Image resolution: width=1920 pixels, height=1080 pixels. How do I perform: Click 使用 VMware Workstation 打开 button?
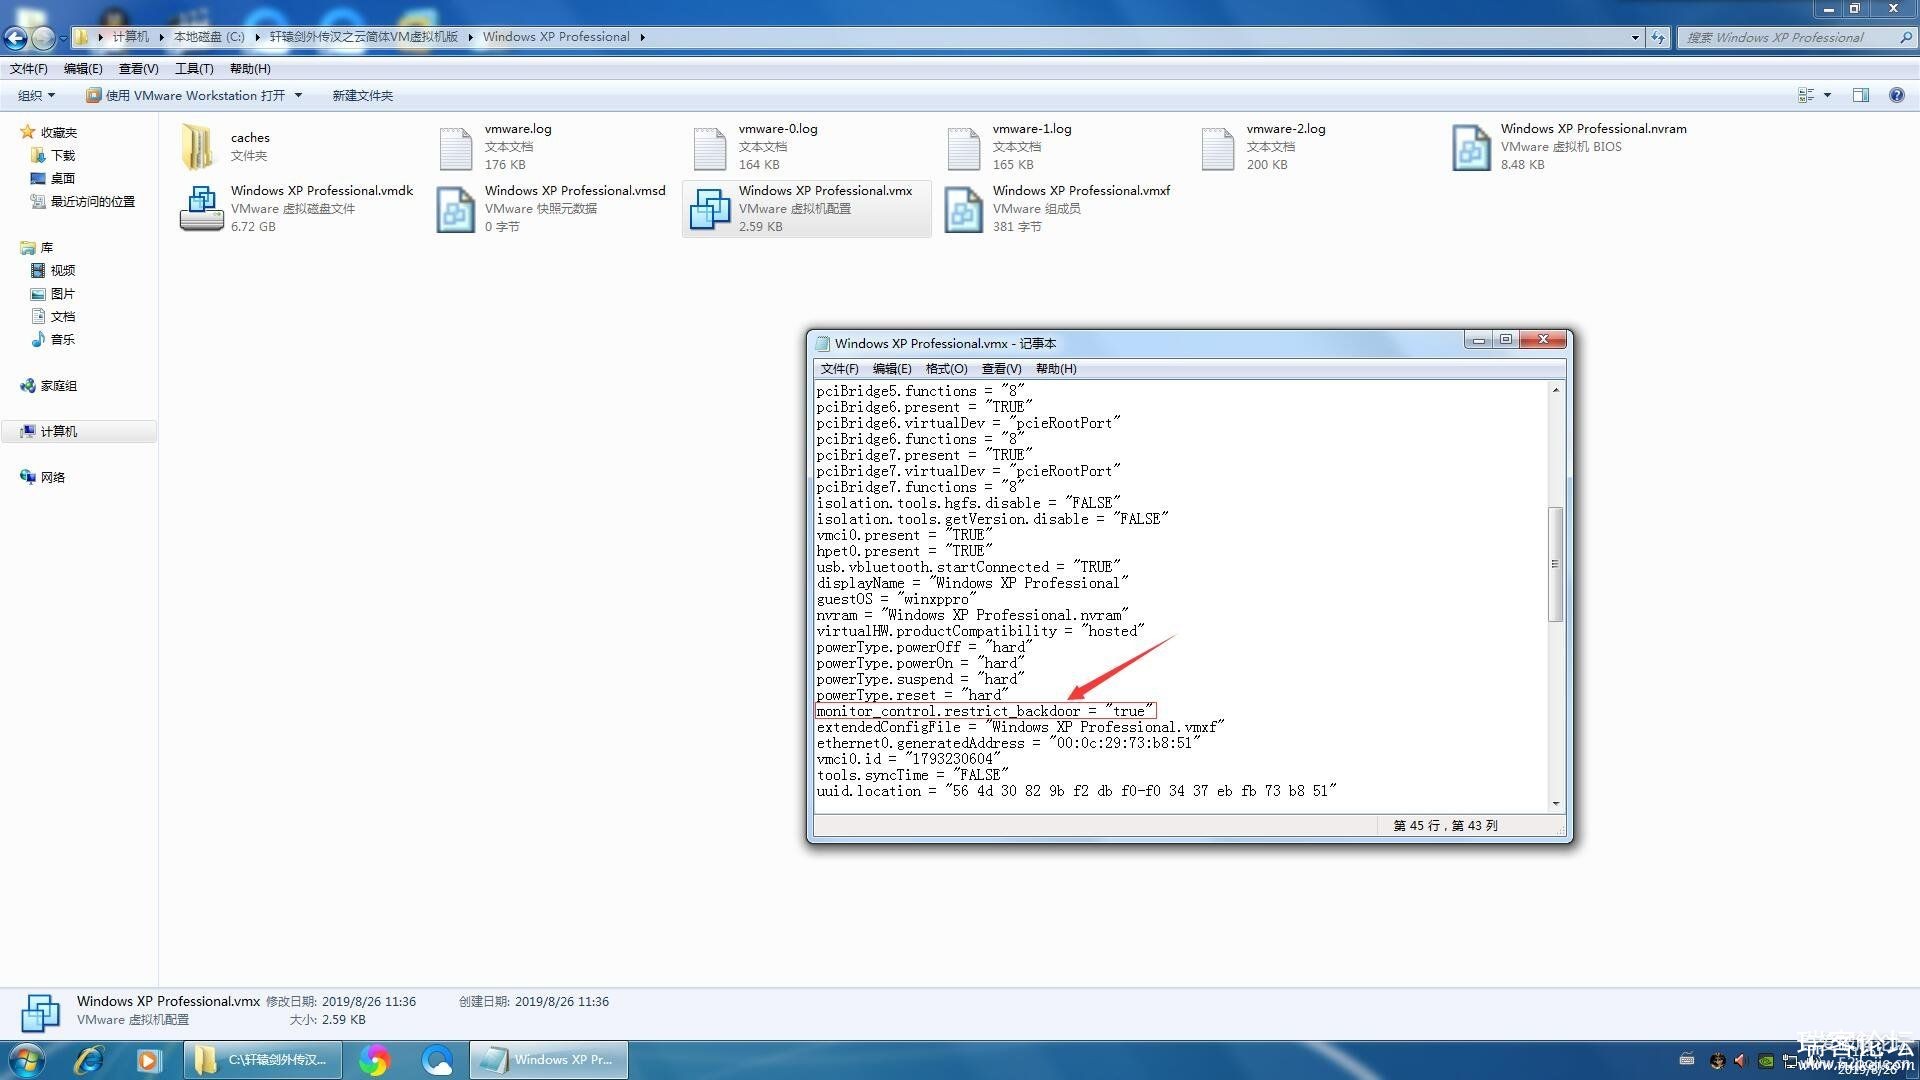[x=185, y=95]
